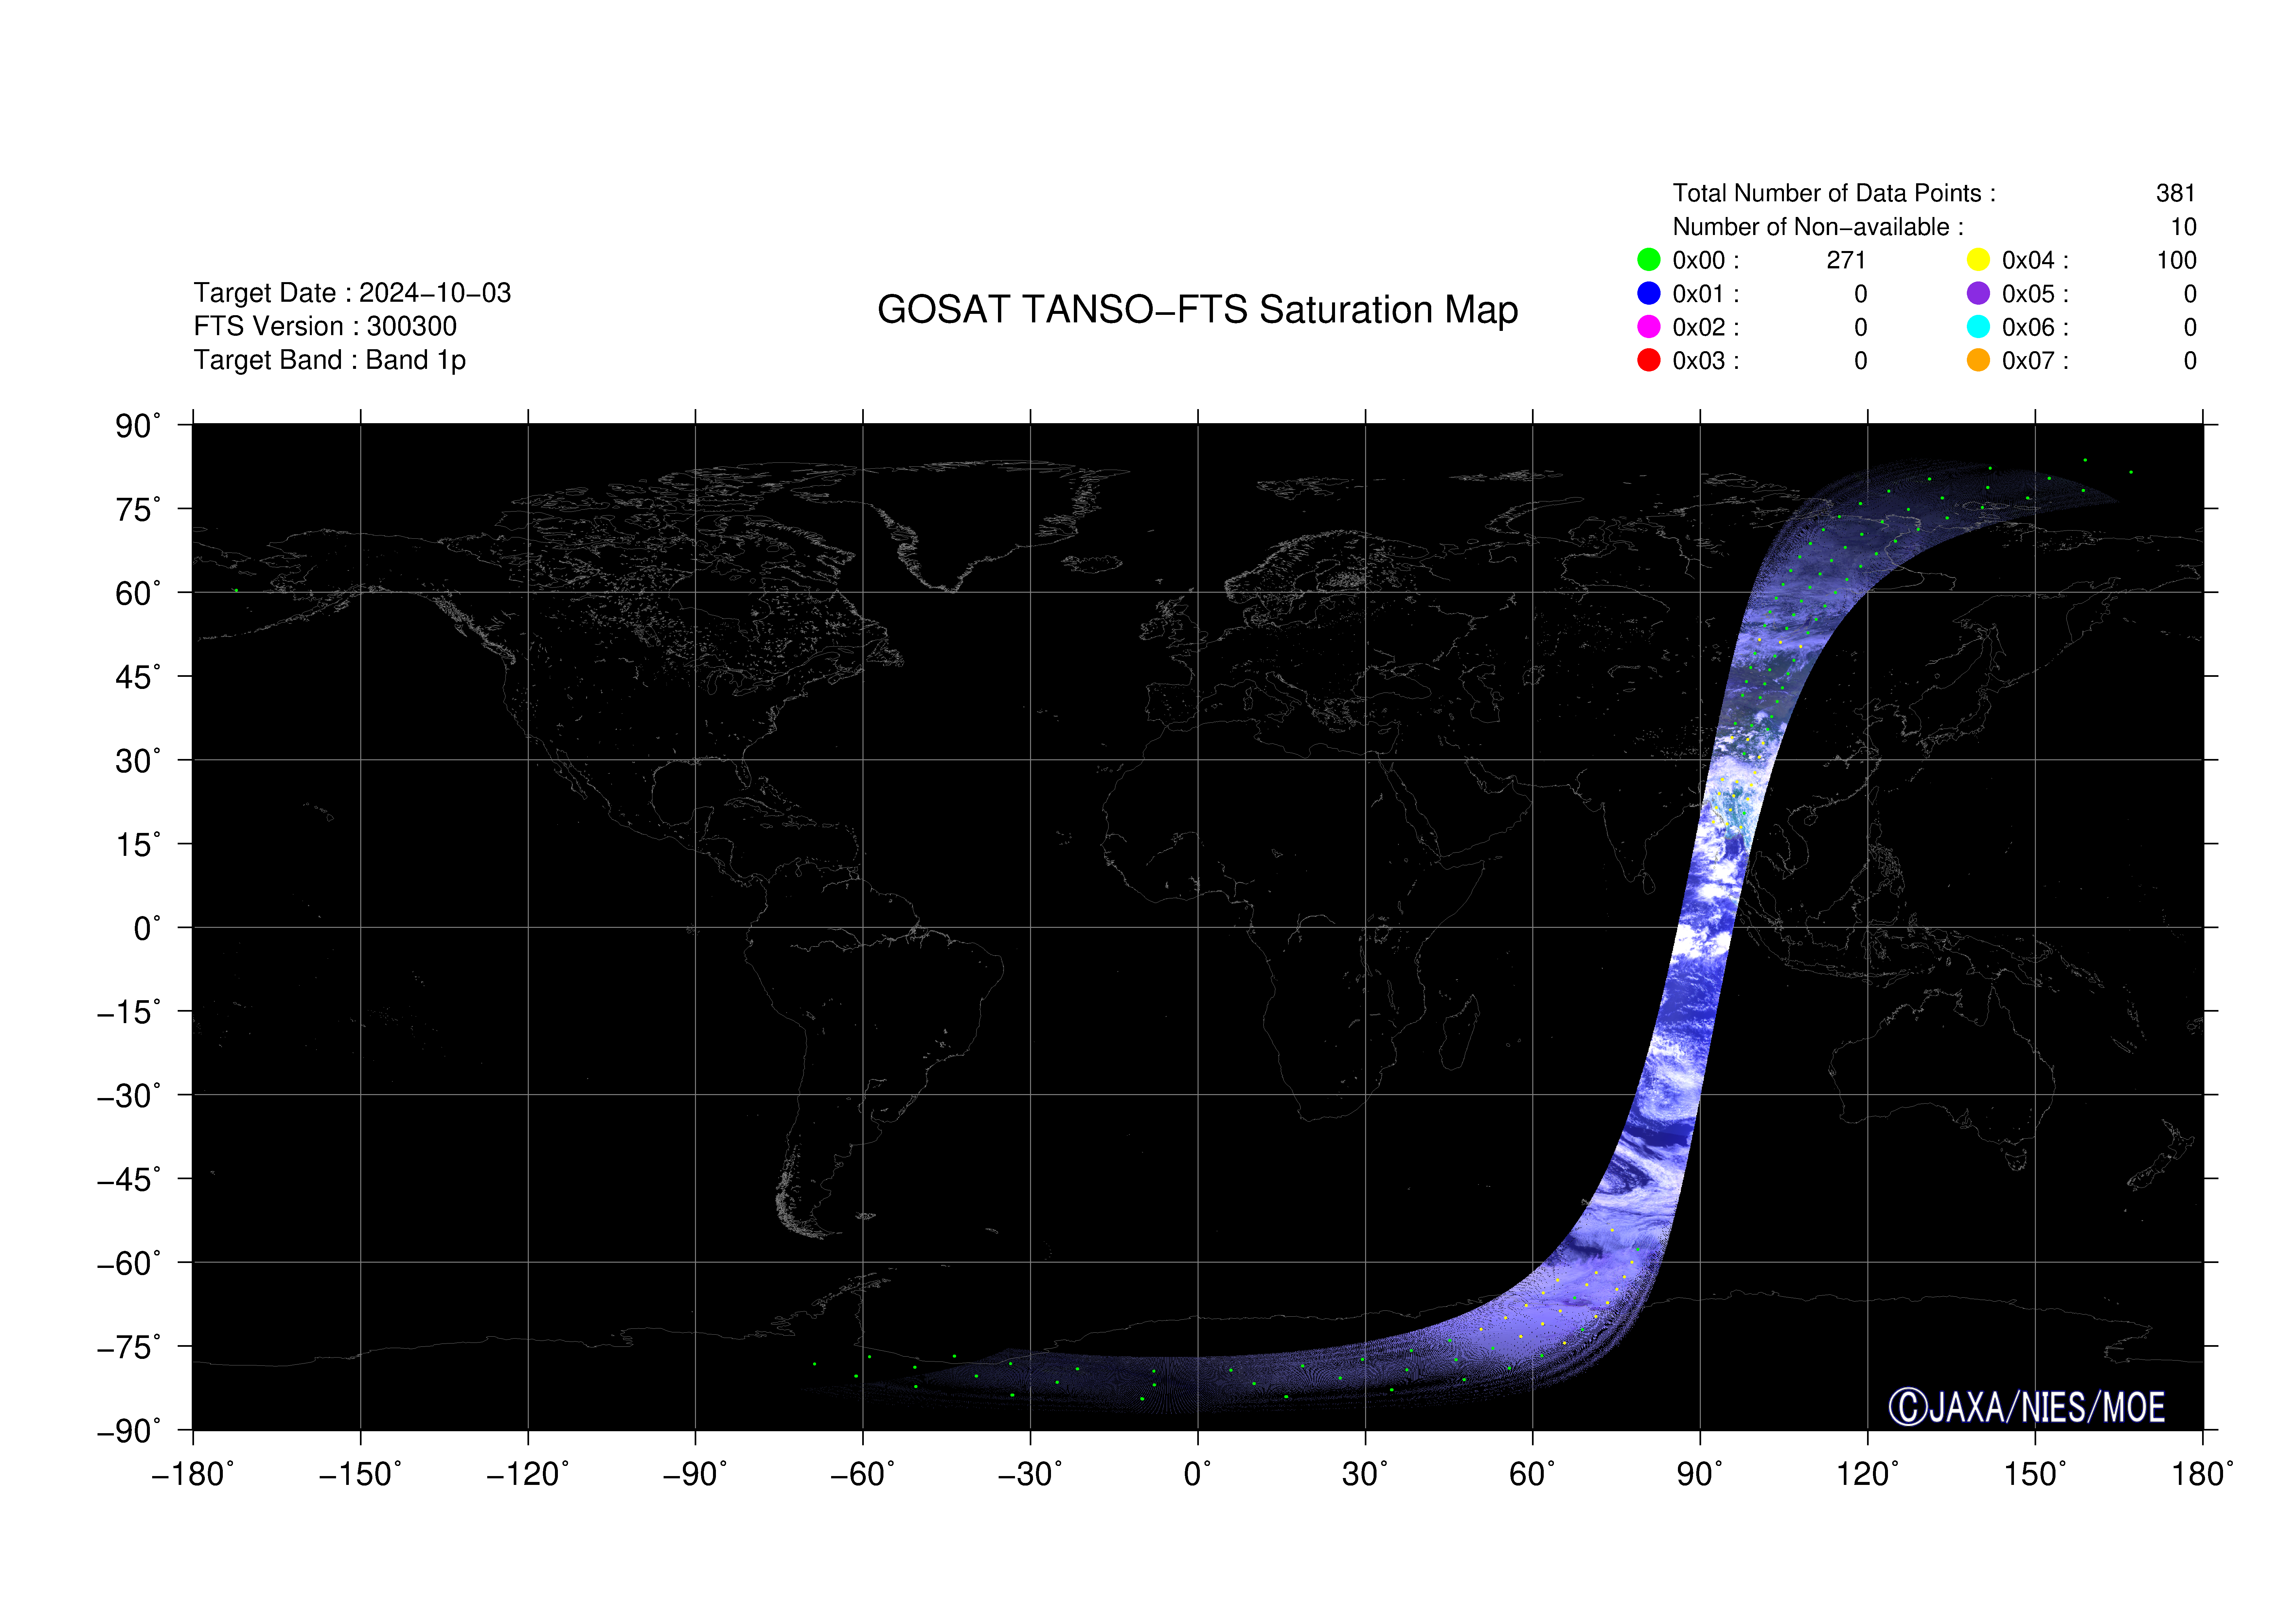Click the purple 0x05 legend dot

[x=1978, y=293]
